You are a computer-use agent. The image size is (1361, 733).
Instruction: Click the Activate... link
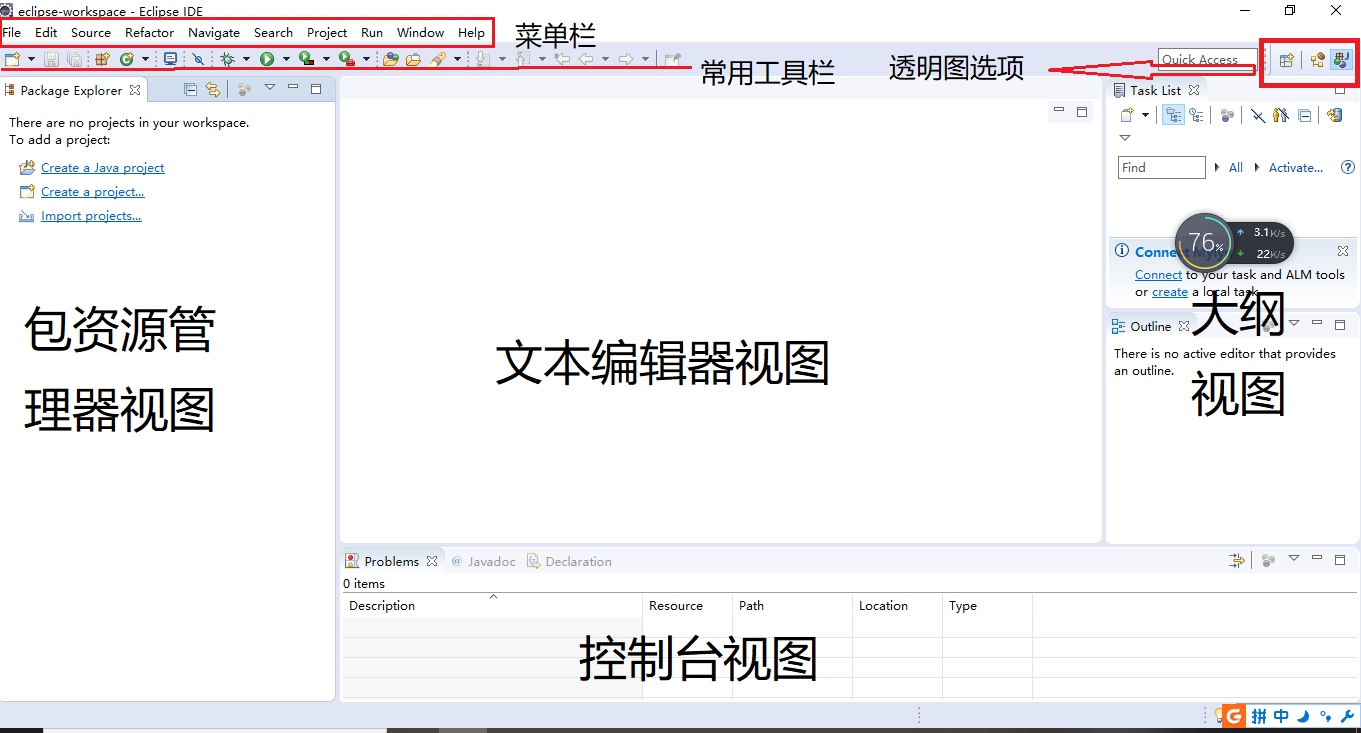pos(1296,167)
